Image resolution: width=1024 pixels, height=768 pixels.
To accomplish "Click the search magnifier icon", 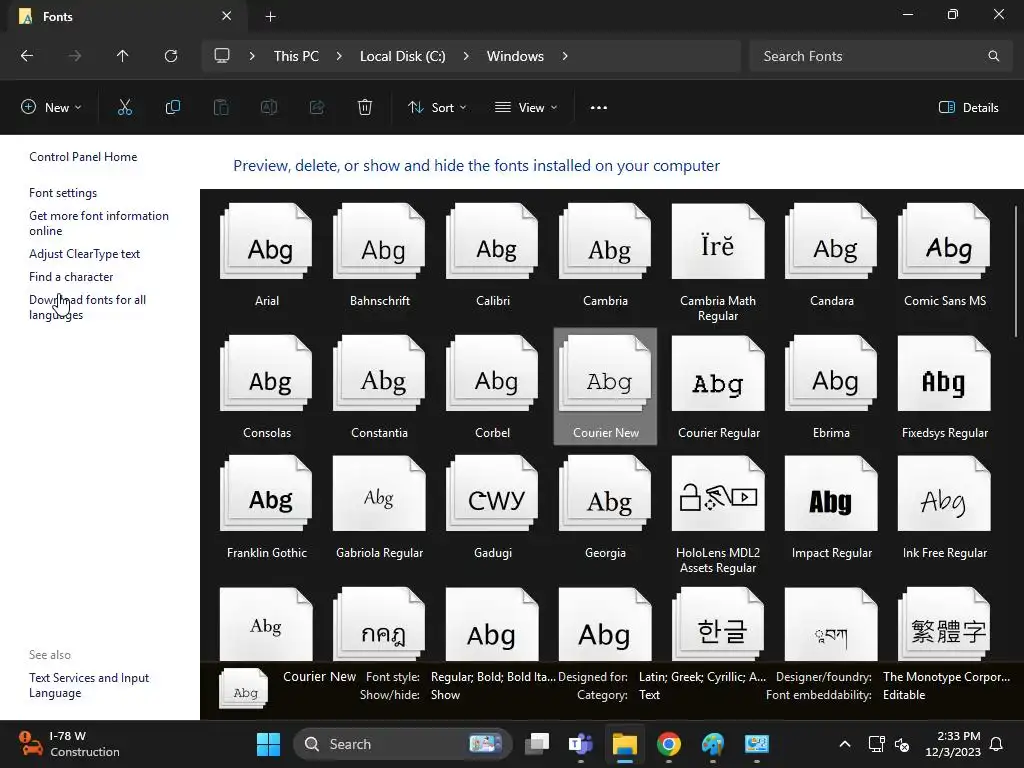I will click(993, 56).
